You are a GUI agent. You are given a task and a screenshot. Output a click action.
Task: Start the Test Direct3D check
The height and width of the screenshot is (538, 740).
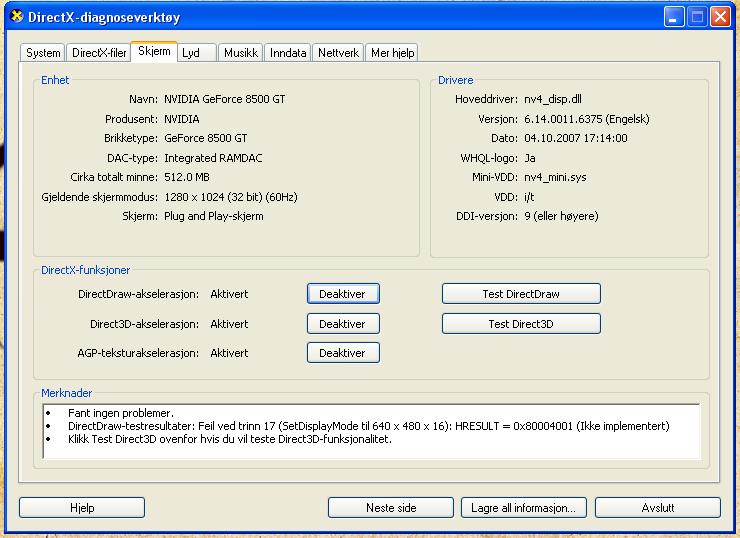click(520, 324)
